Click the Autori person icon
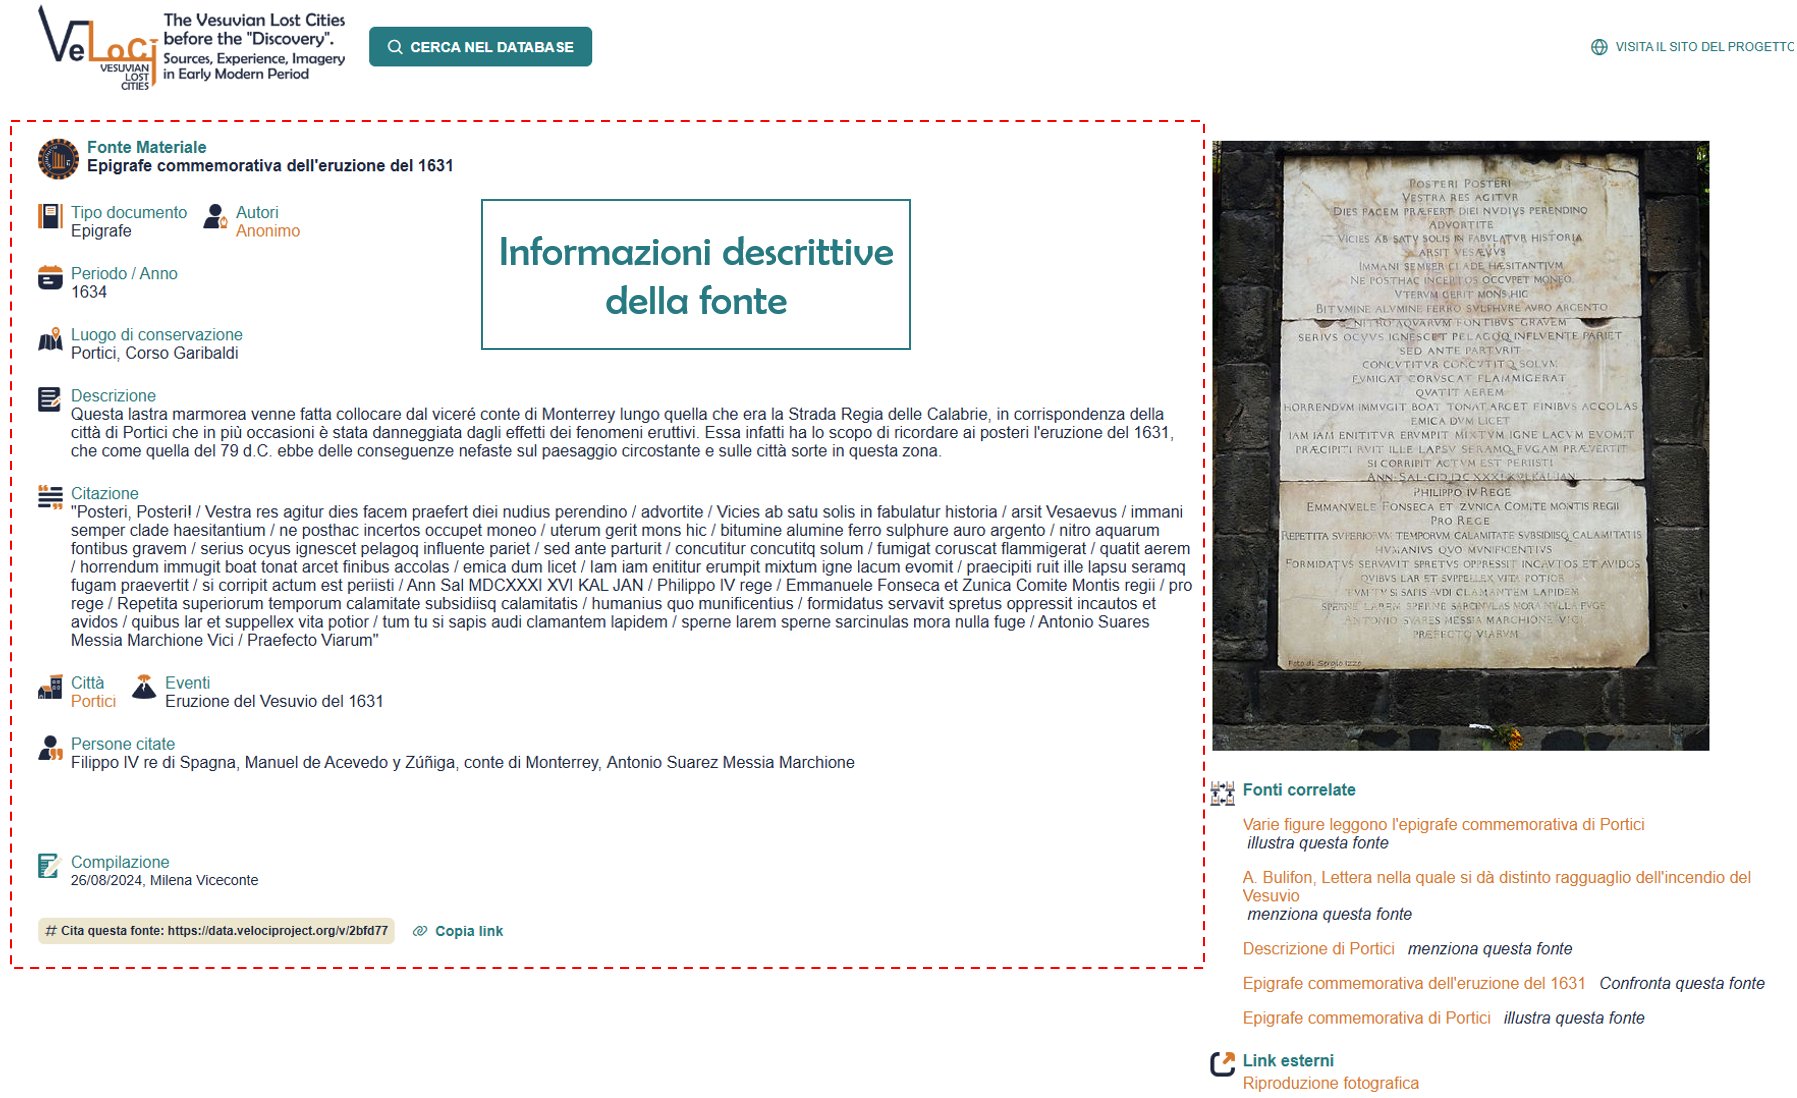The height and width of the screenshot is (1098, 1797). (215, 216)
